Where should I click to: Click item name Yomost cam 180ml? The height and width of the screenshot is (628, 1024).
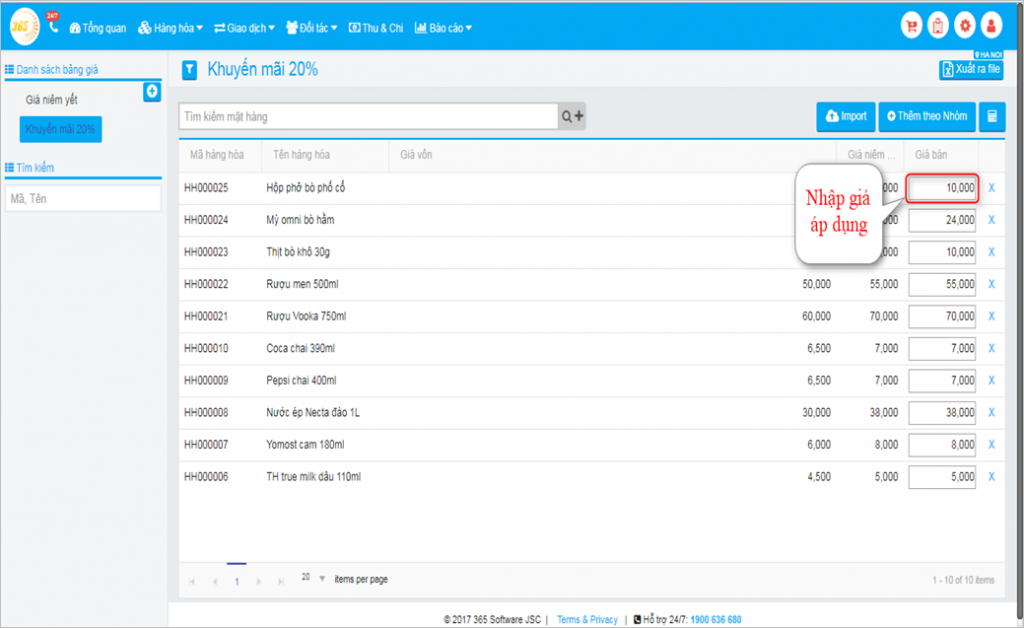(x=305, y=445)
